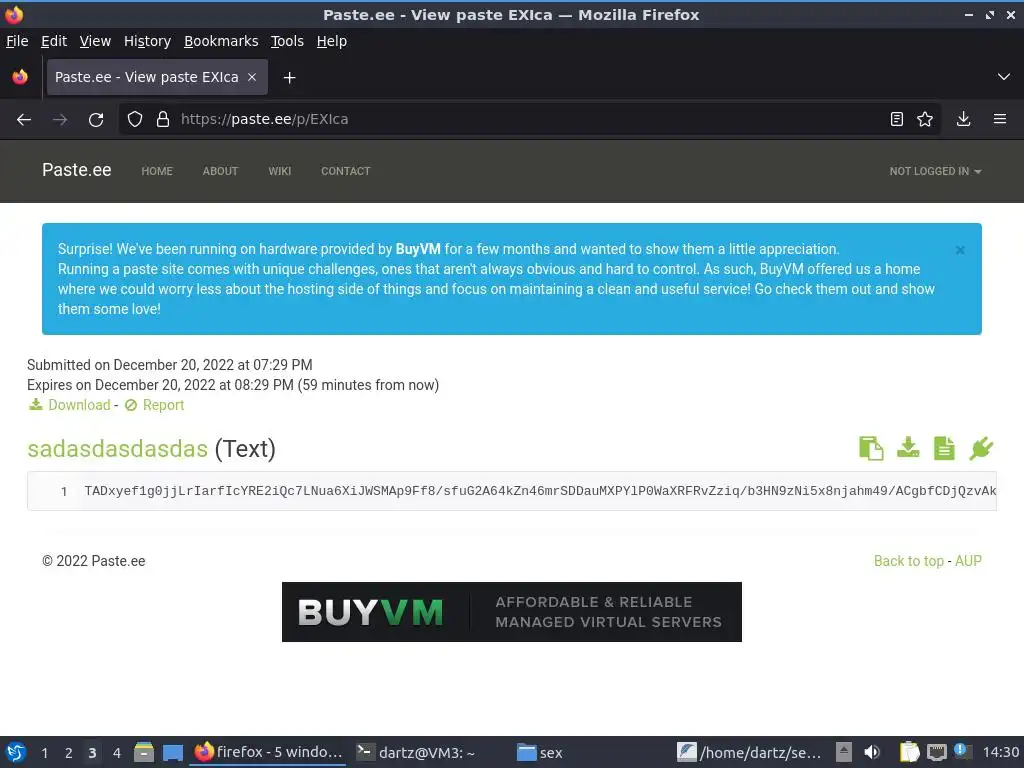Reload the current page
Viewport: 1024px width, 768px height.
pos(96,120)
